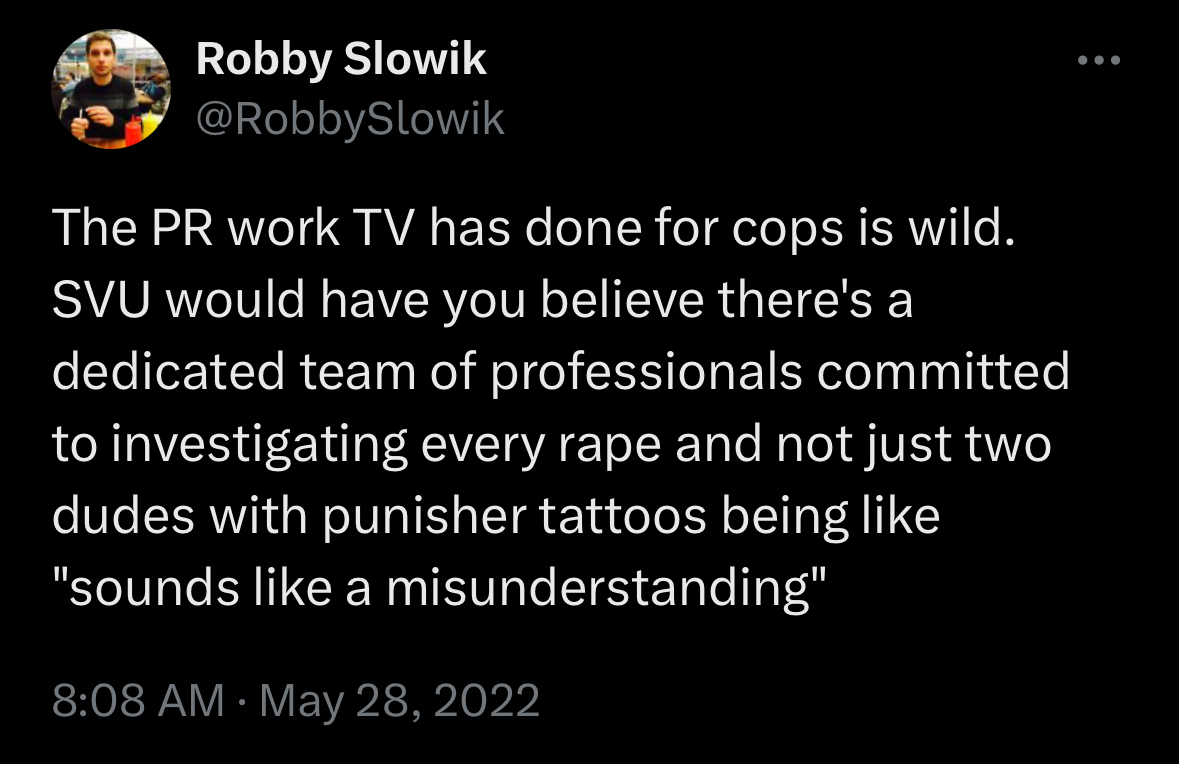The width and height of the screenshot is (1179, 764).
Task: Open the Robby Slowik display name link
Action: pyautogui.click(x=341, y=61)
